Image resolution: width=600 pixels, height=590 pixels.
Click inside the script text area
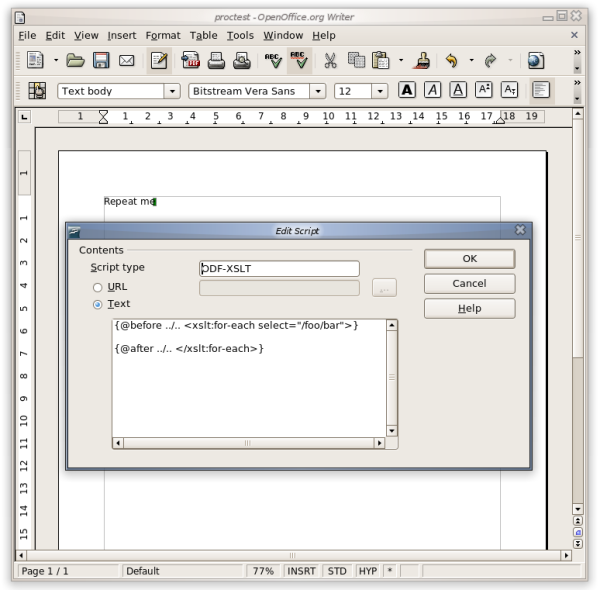pos(249,378)
